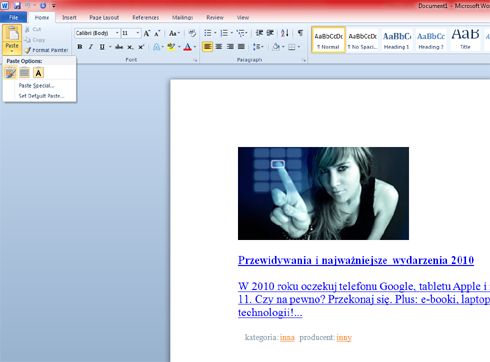This screenshot has width=490, height=362.
Task: Choose Merge Formatting paste option
Action: pyautogui.click(x=24, y=73)
